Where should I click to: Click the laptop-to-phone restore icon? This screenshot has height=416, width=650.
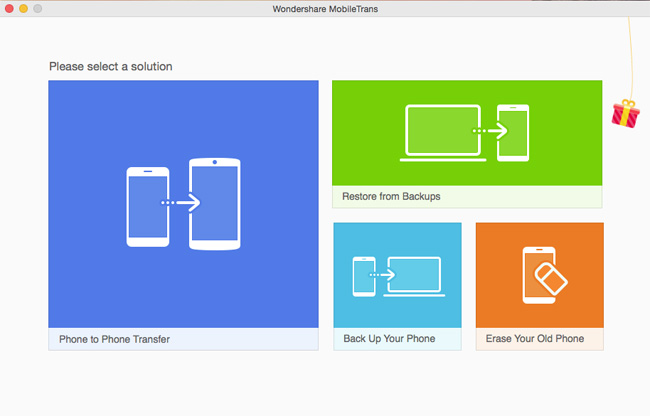[x=467, y=132]
